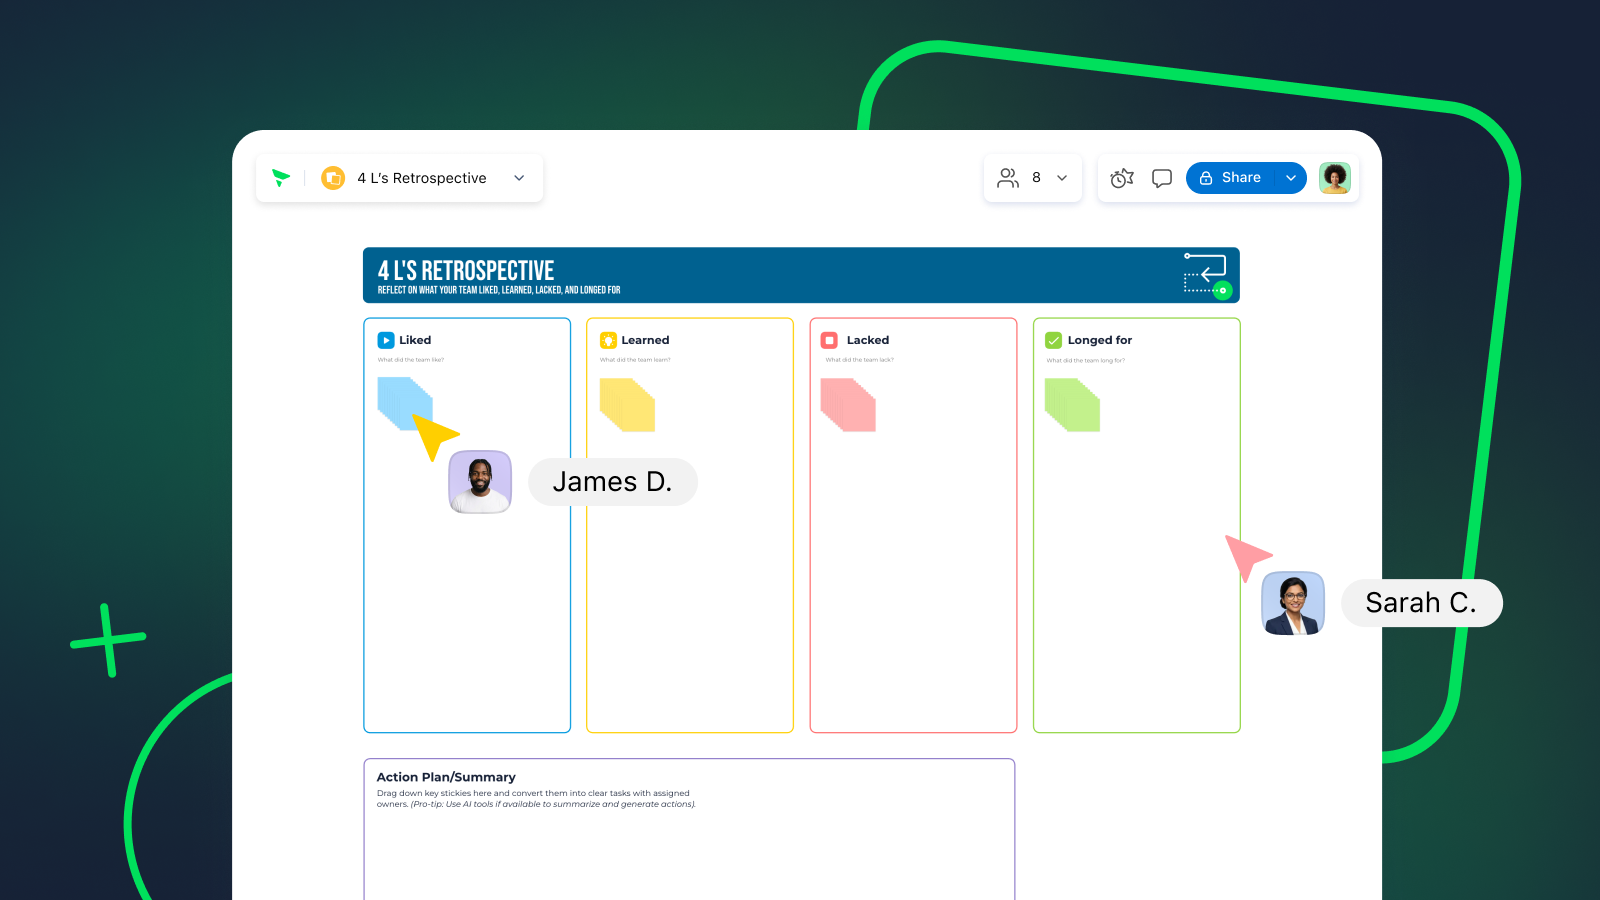The height and width of the screenshot is (900, 1600).
Task: Click the Action Plan instructions text
Action: (x=536, y=799)
